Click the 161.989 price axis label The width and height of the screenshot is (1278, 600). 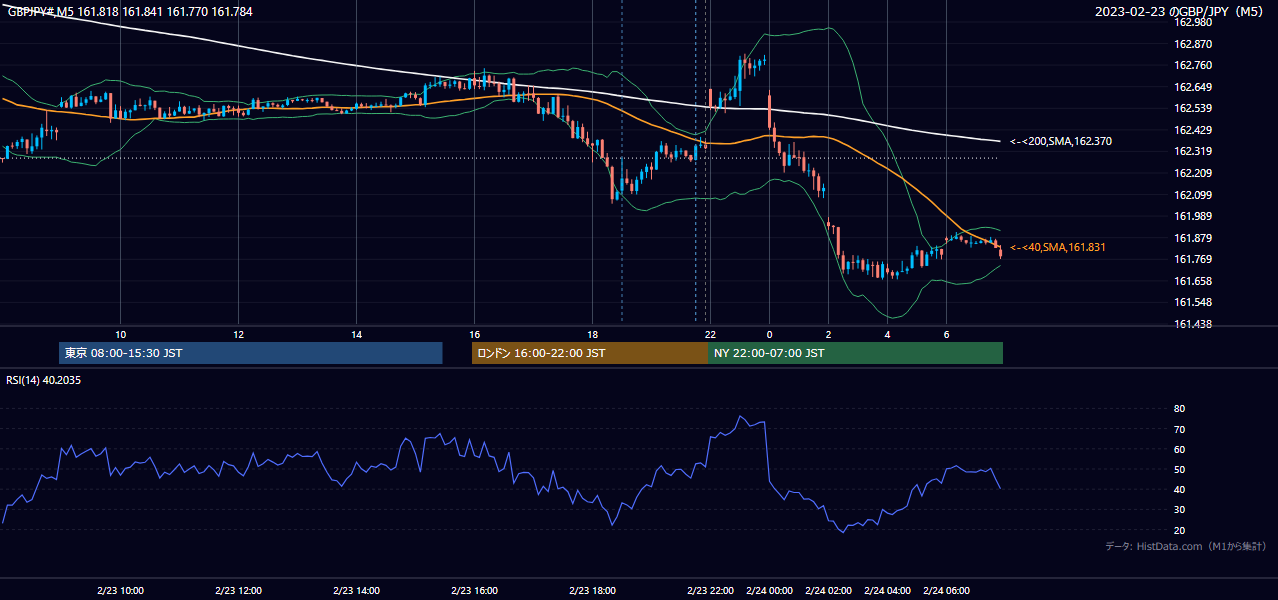pos(1192,216)
